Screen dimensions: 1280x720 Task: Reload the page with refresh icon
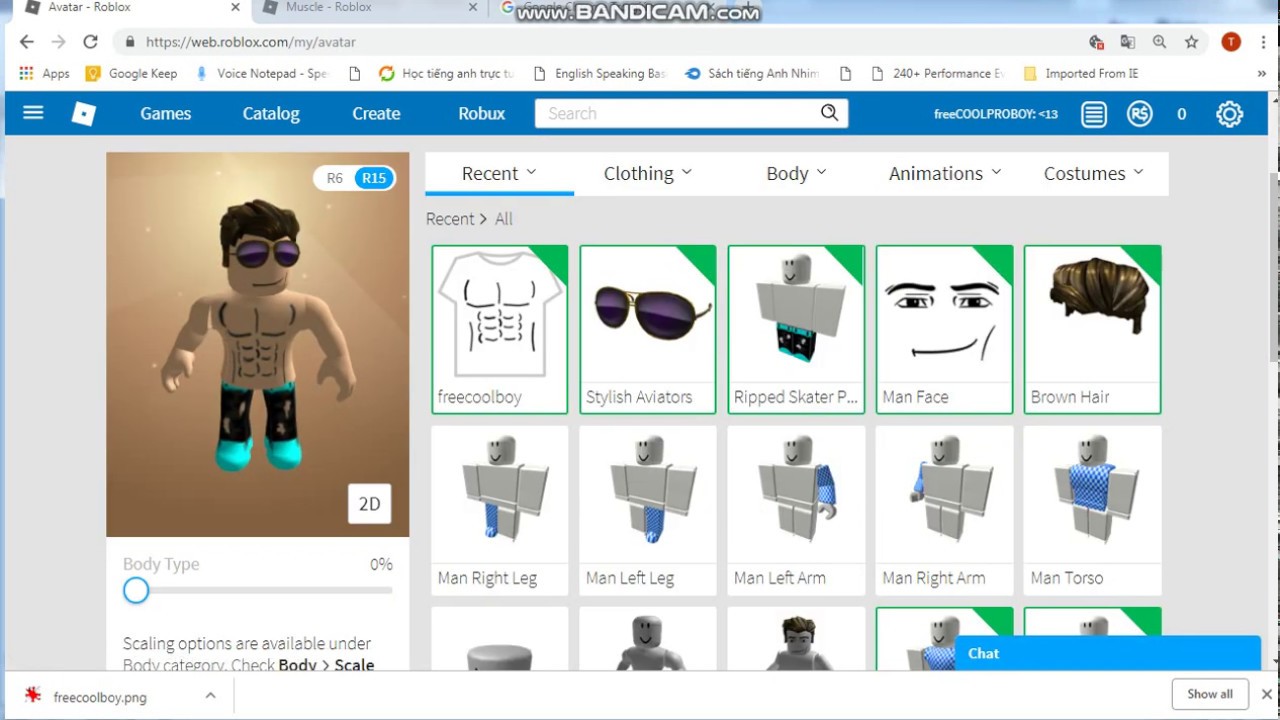(x=90, y=42)
